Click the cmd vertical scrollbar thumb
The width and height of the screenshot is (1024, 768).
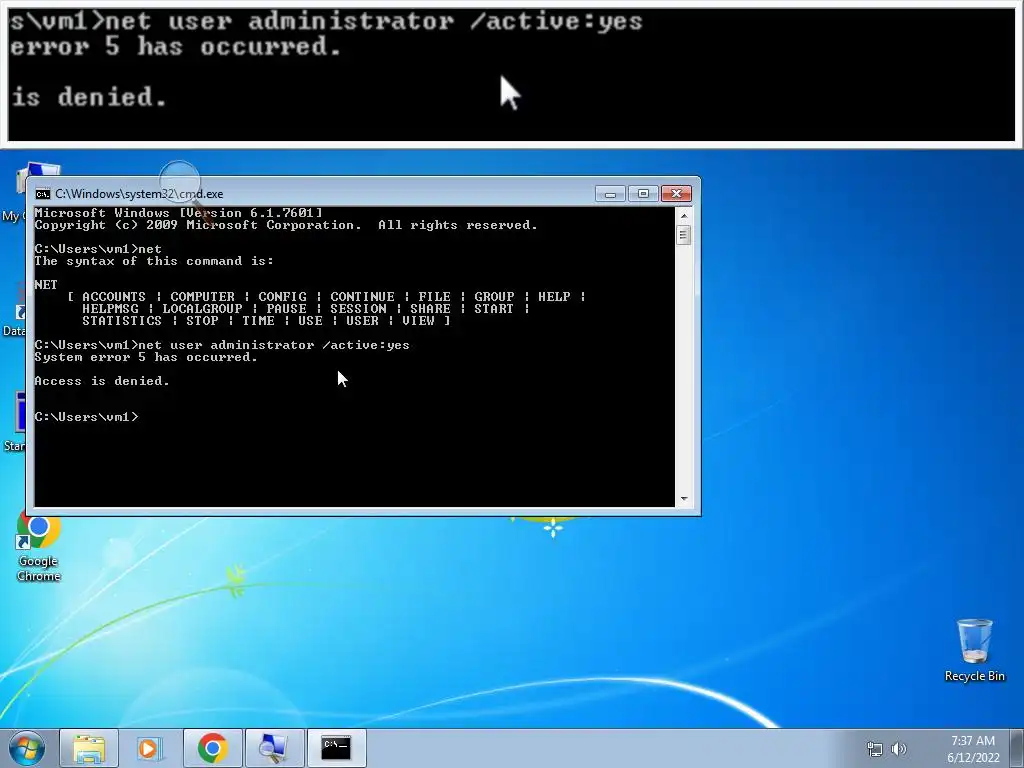(x=684, y=234)
